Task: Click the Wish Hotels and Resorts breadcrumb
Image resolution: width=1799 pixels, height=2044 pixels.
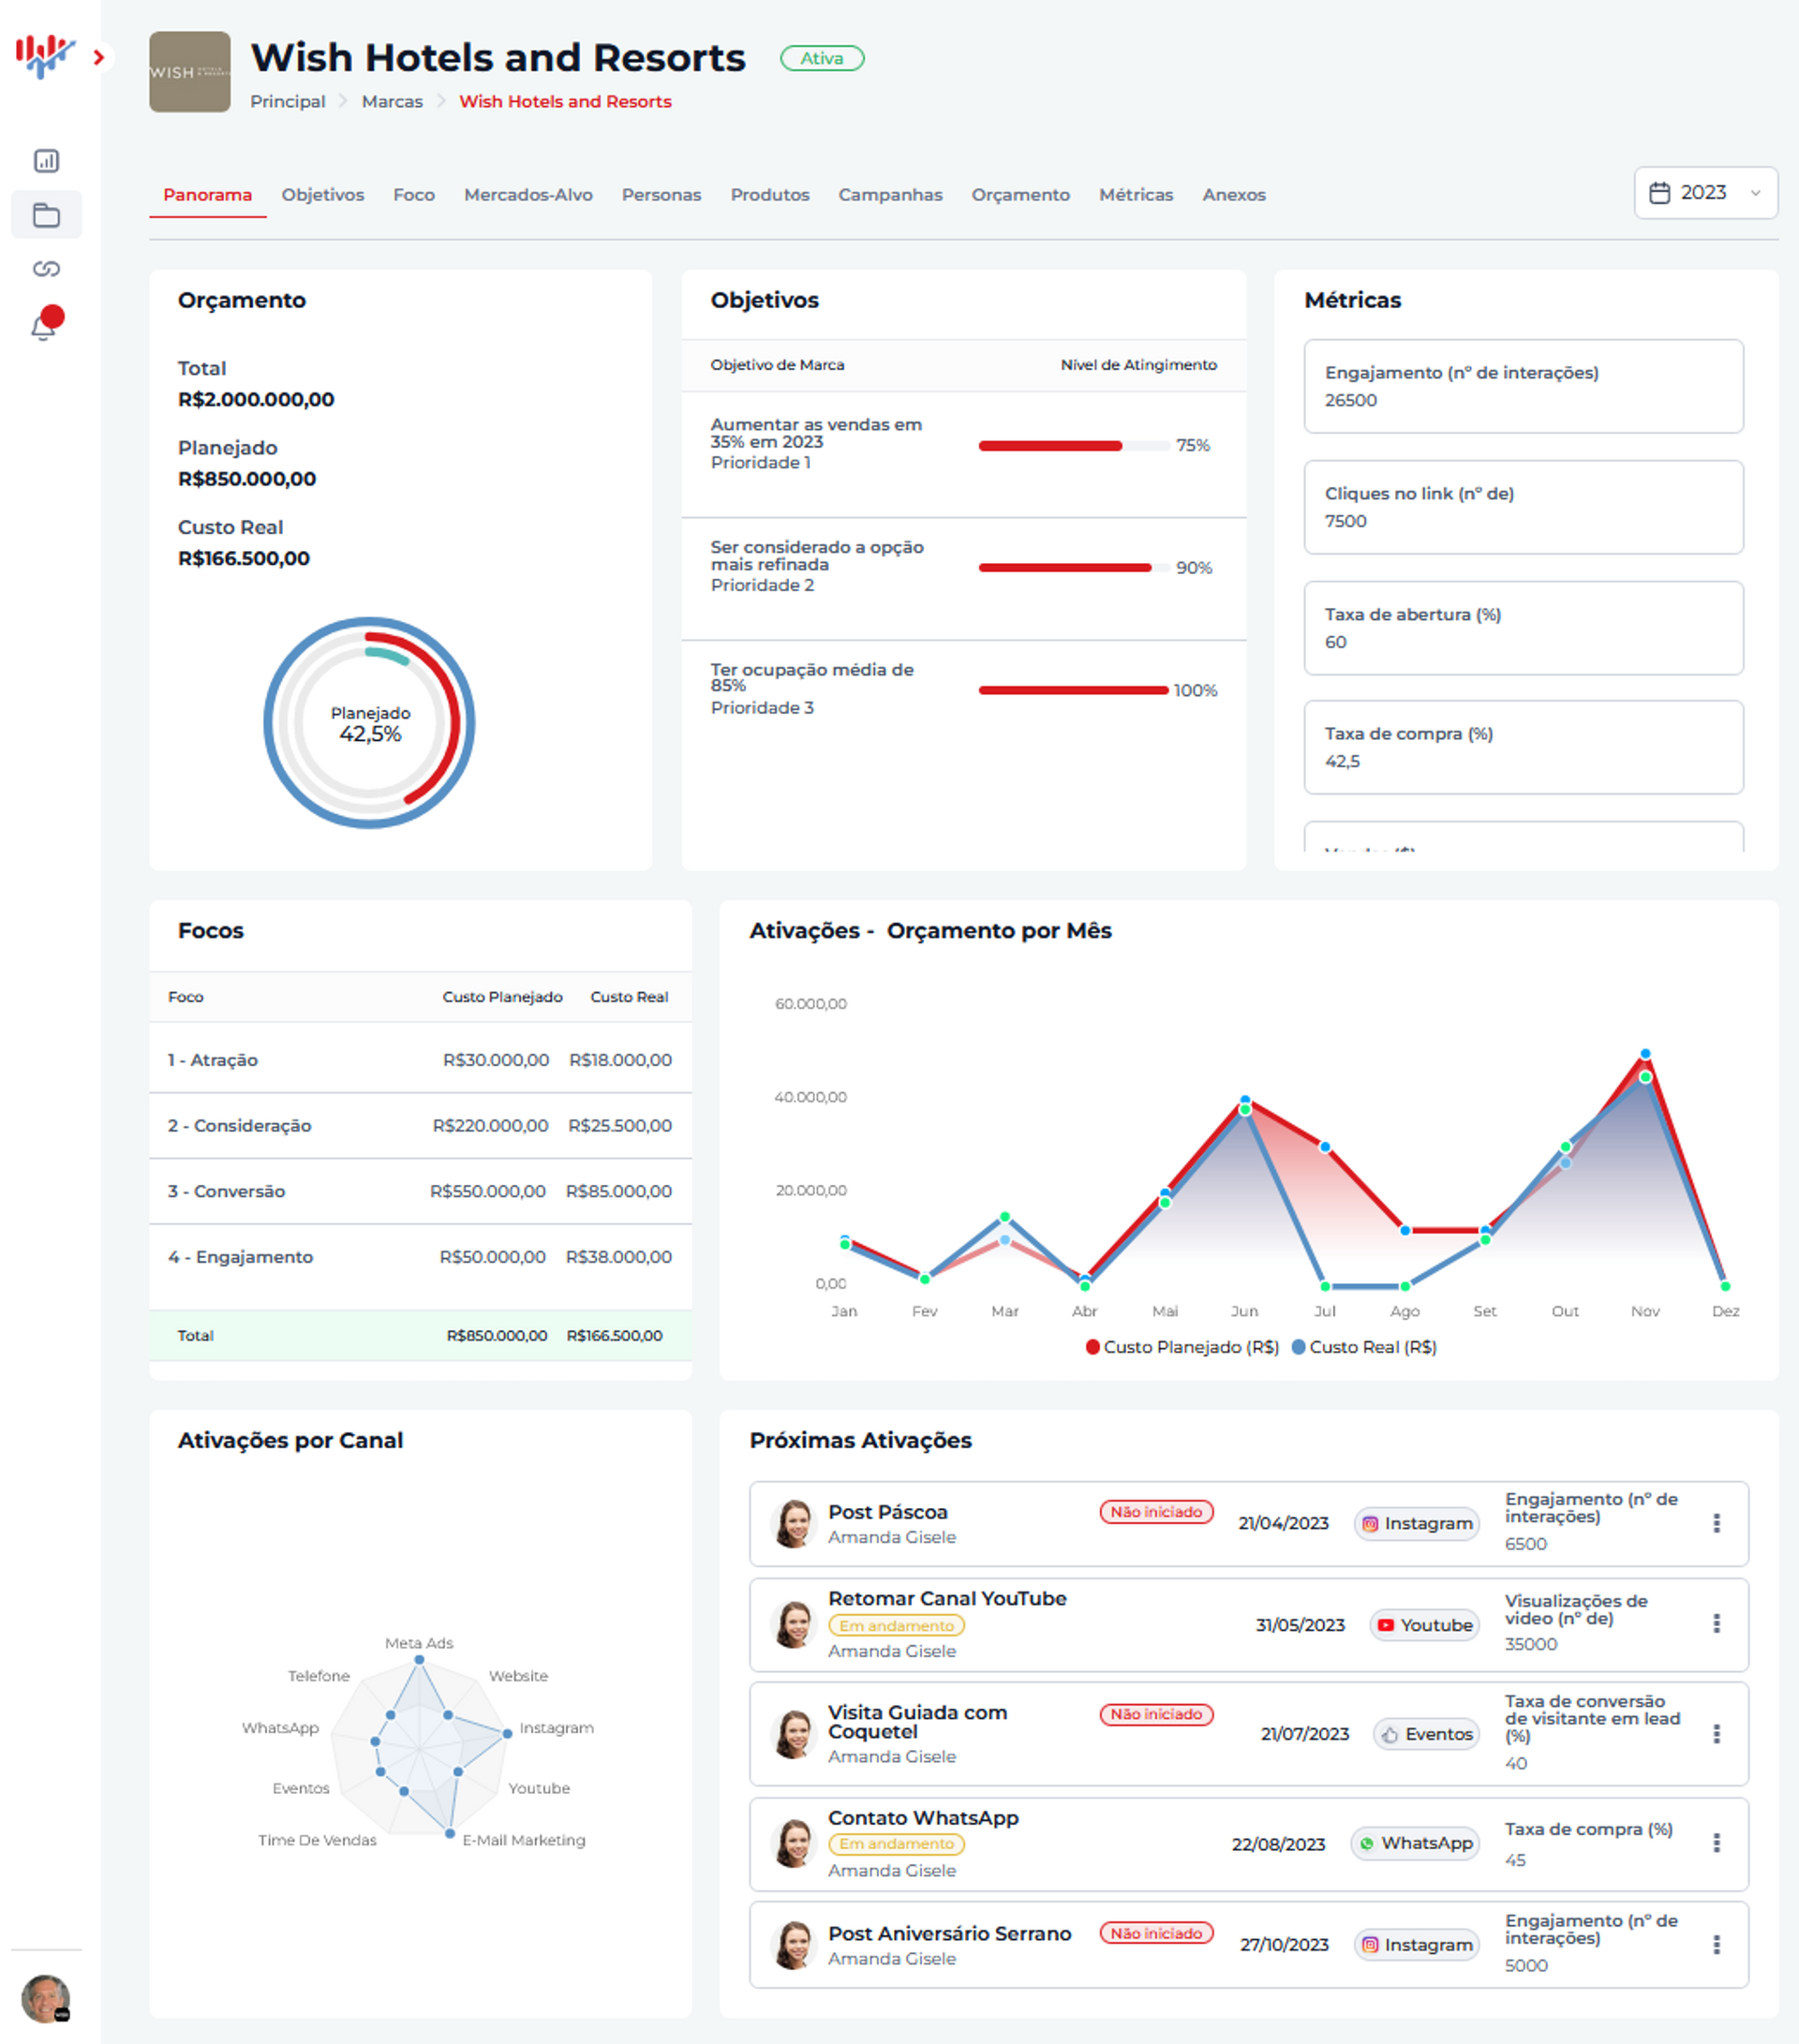Action: click(565, 102)
